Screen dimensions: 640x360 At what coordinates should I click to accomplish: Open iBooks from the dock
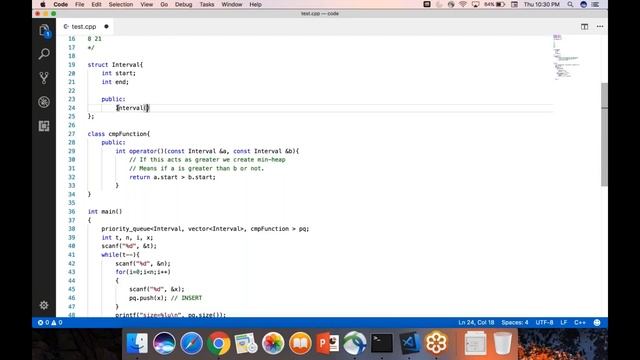point(300,343)
